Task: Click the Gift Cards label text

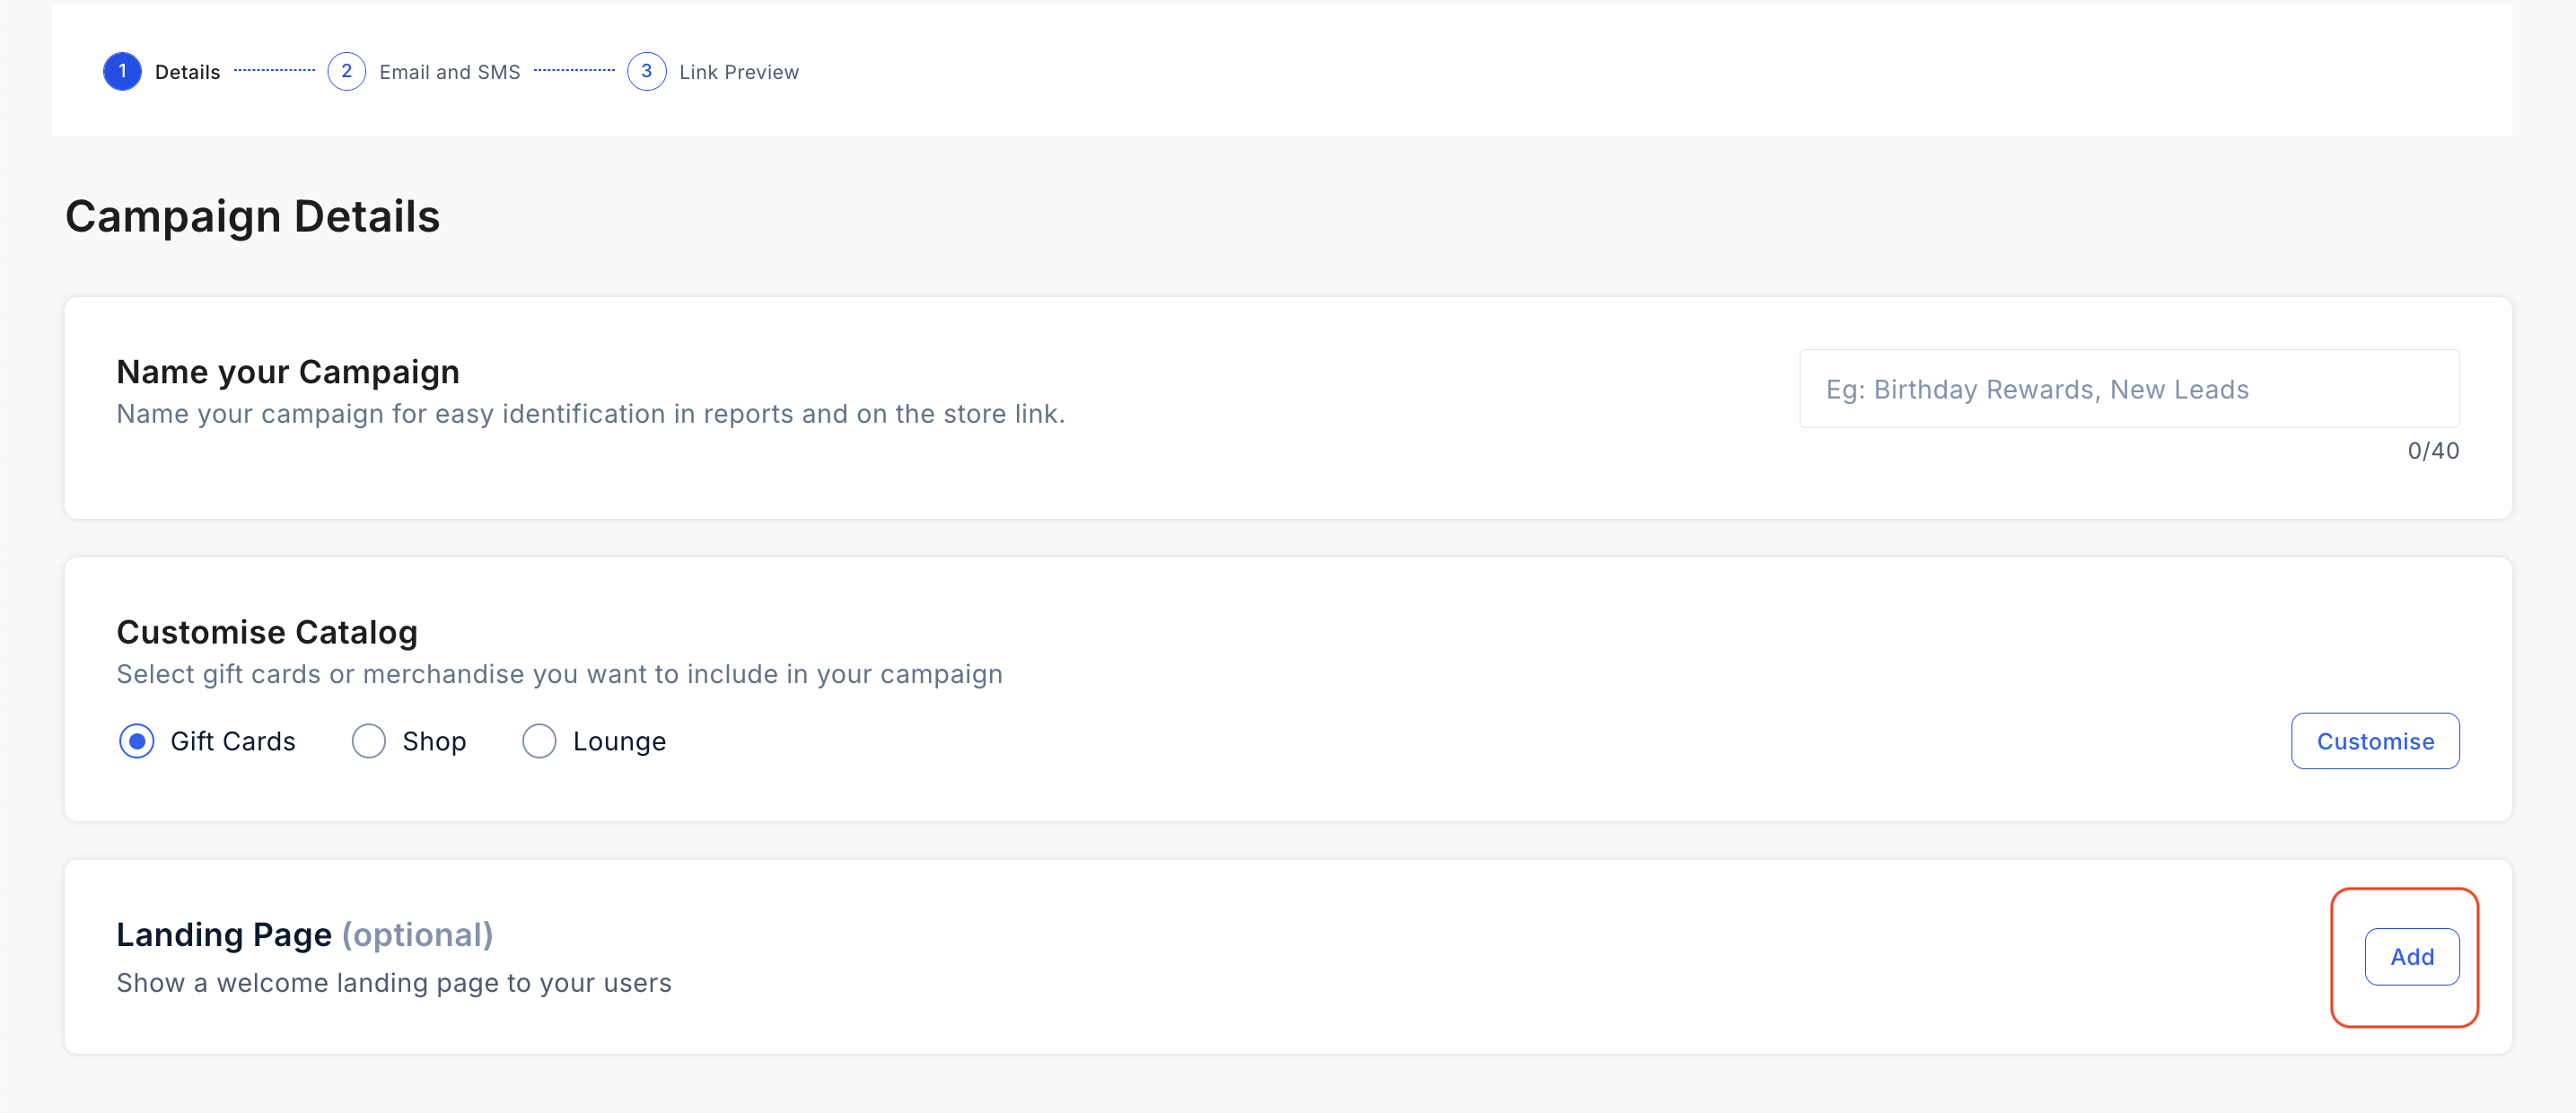Action: pyautogui.click(x=233, y=741)
